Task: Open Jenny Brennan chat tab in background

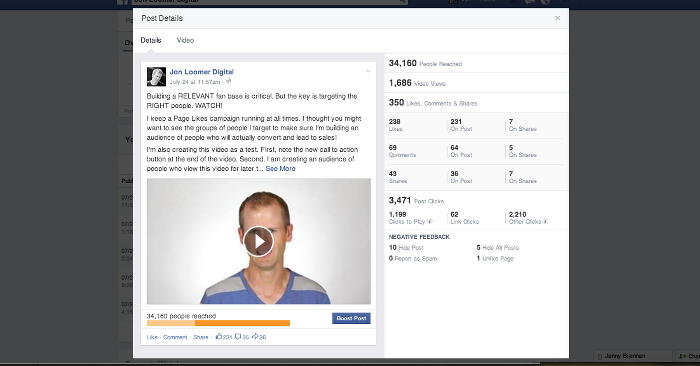Action: click(x=633, y=356)
